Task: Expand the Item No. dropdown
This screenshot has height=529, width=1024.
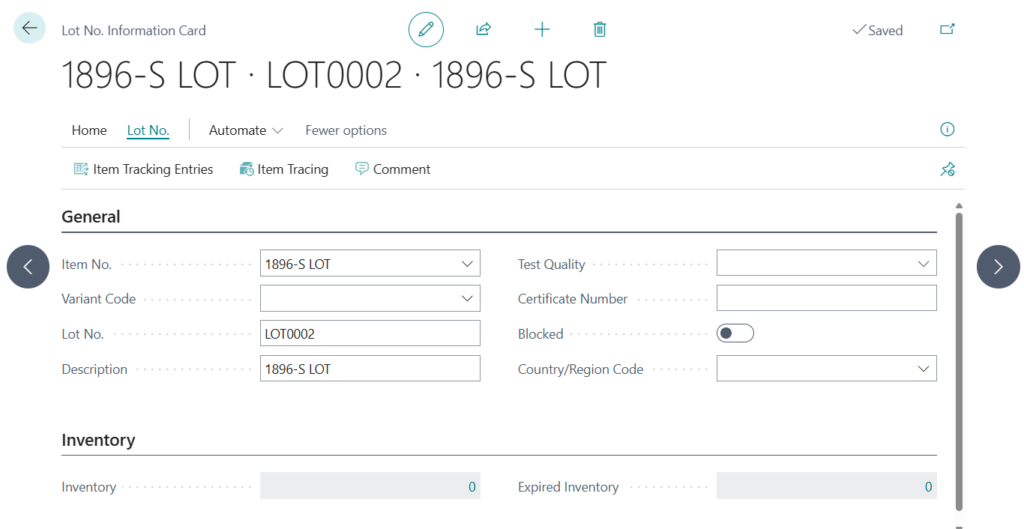Action: [467, 264]
